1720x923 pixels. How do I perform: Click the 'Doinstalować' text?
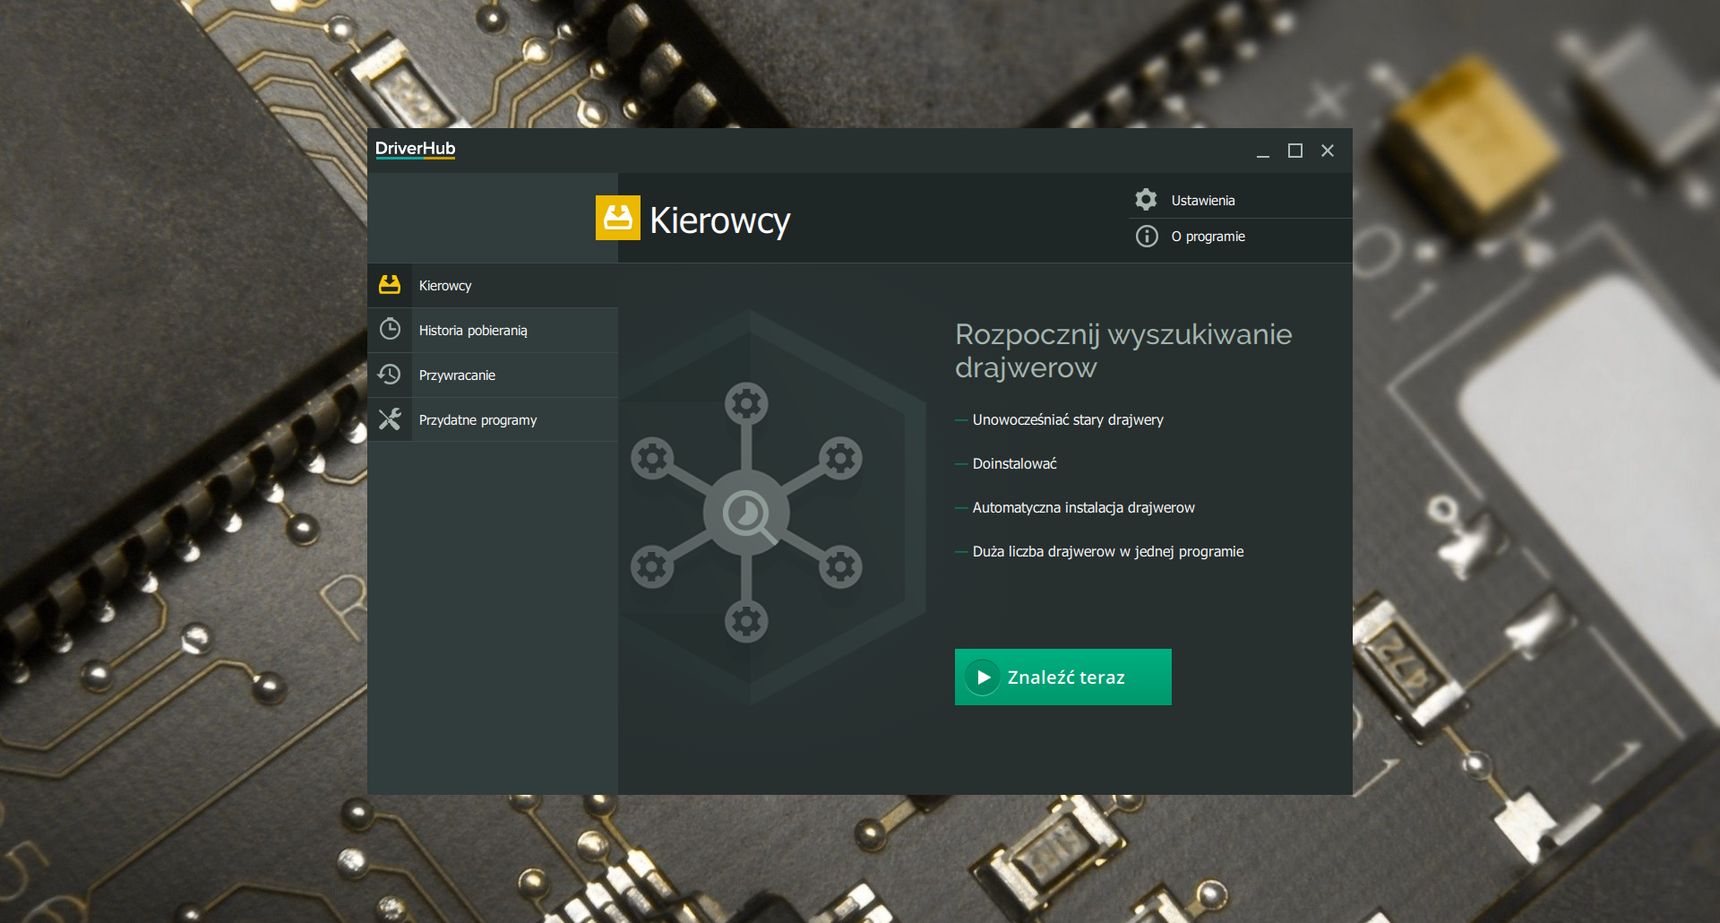pyautogui.click(x=1014, y=464)
